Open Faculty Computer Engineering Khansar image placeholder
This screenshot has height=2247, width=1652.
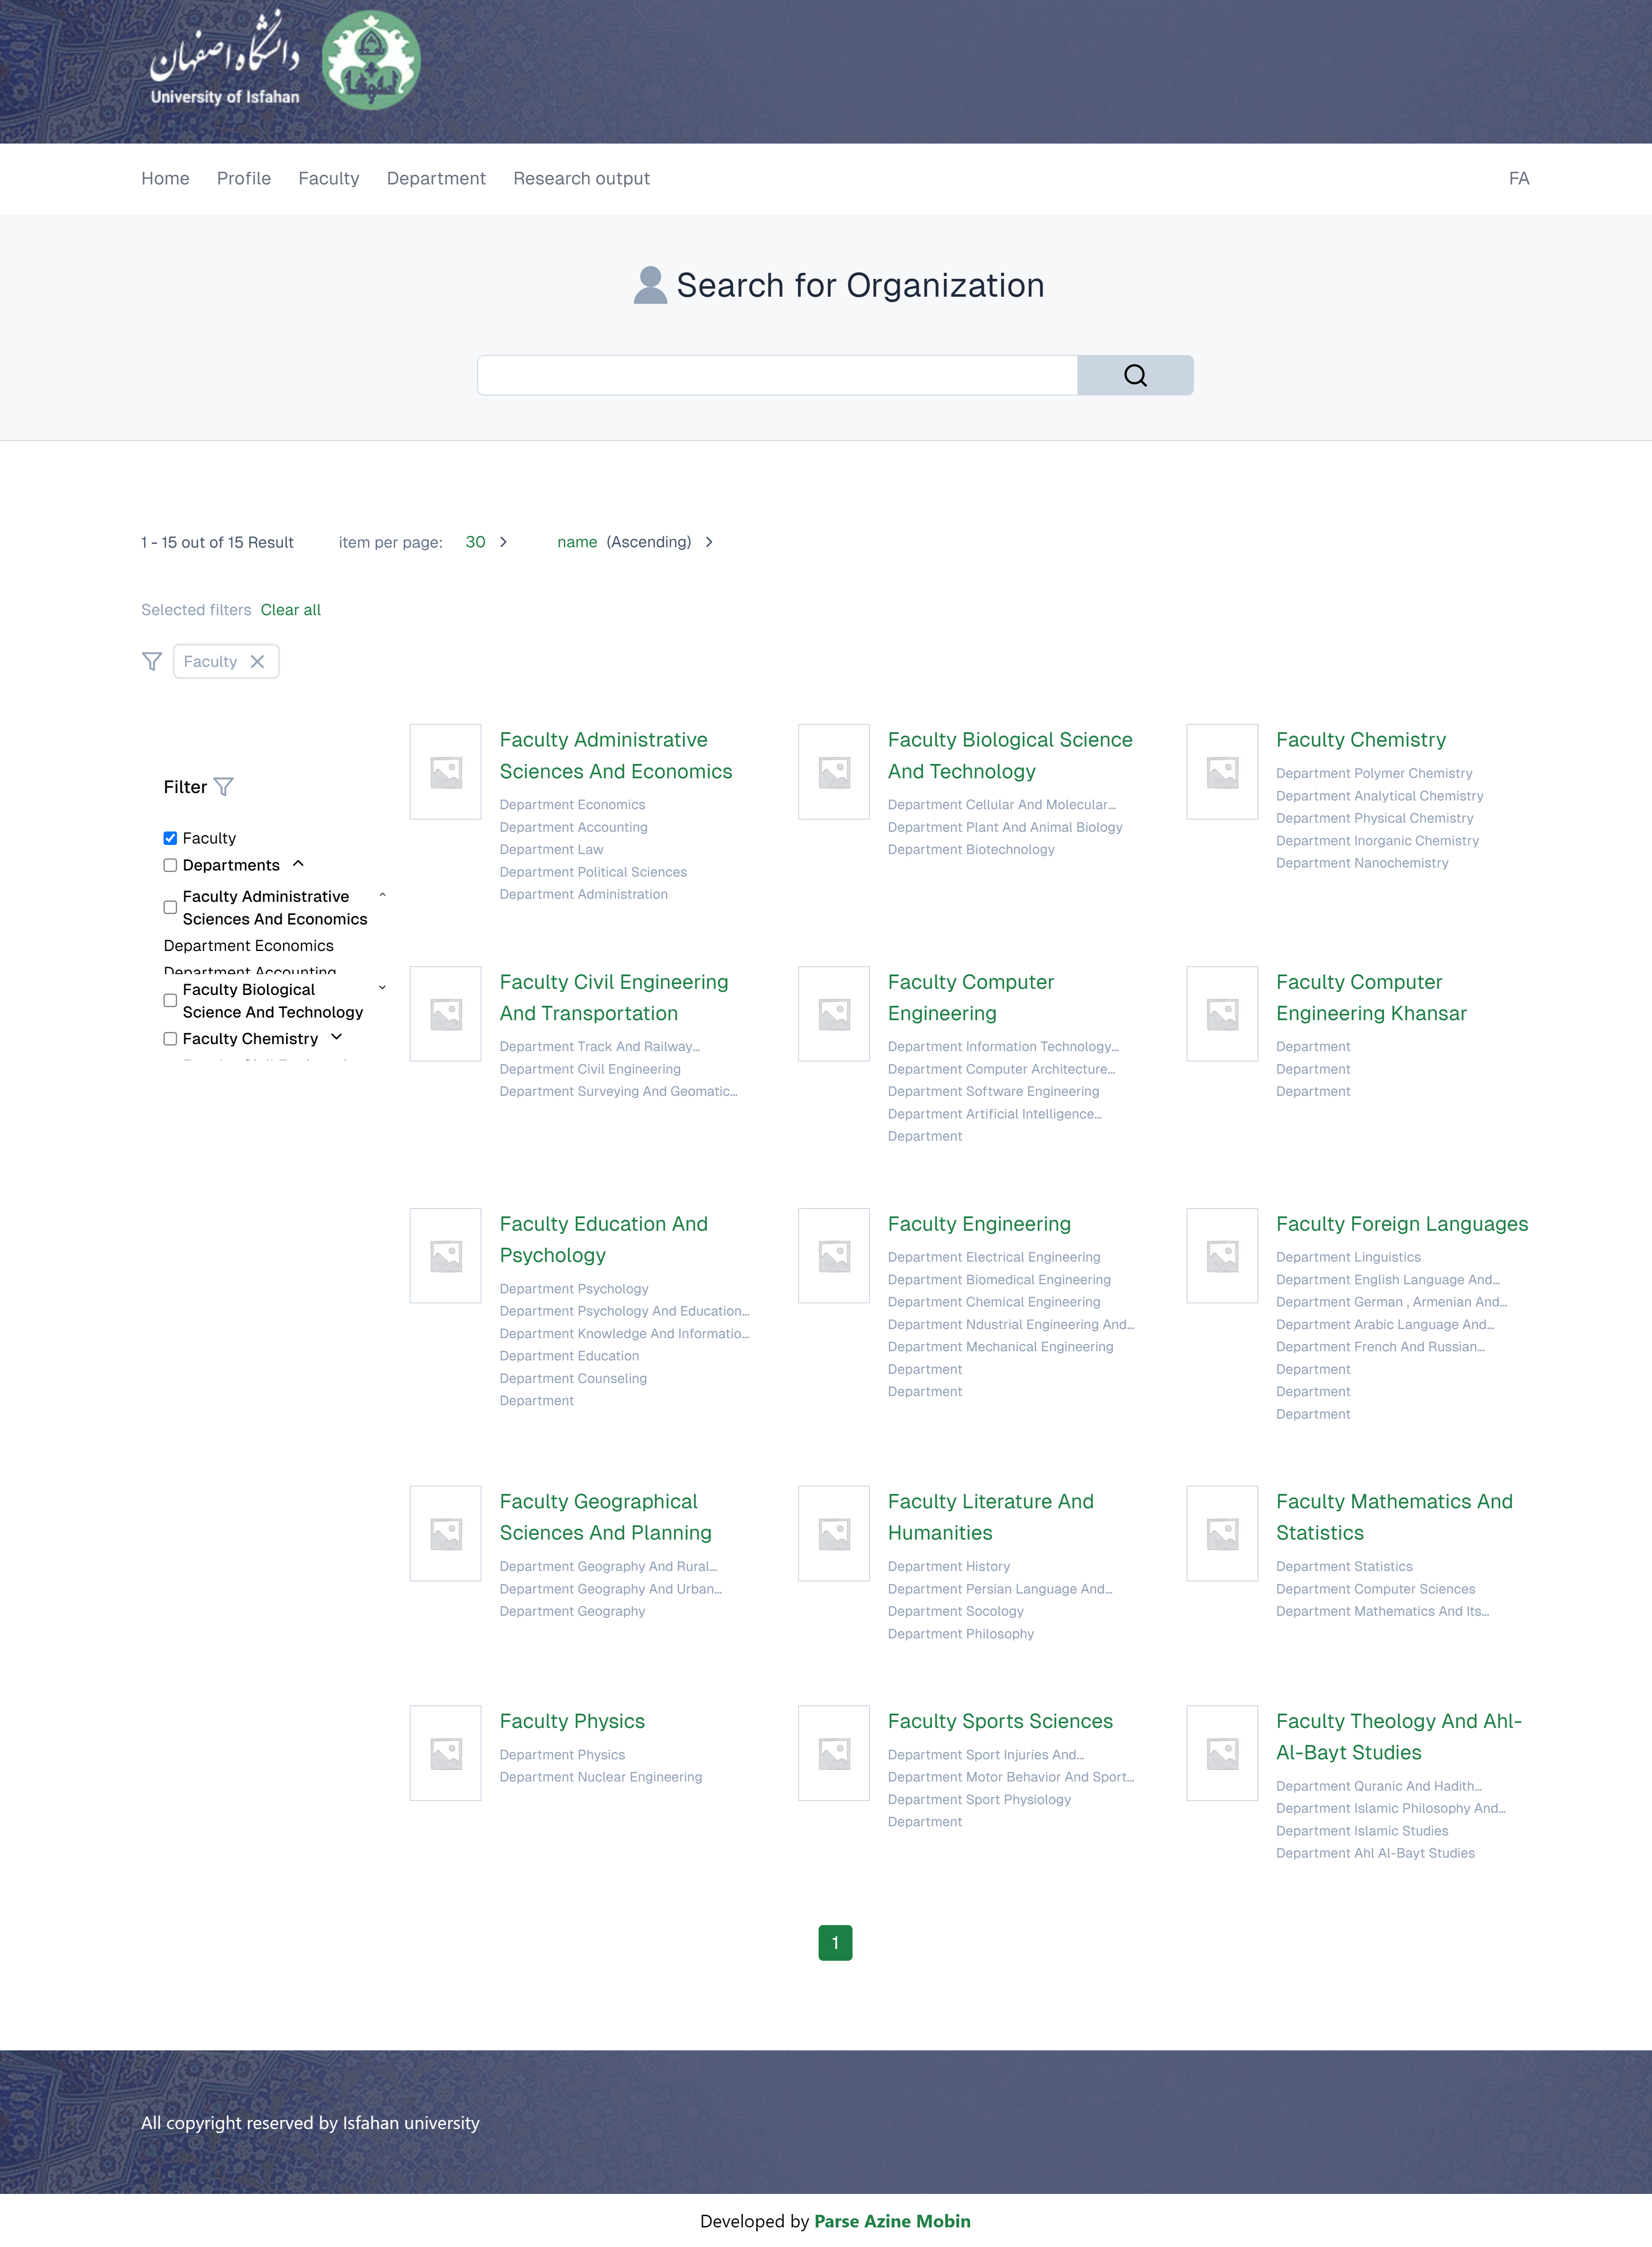1222,1014
